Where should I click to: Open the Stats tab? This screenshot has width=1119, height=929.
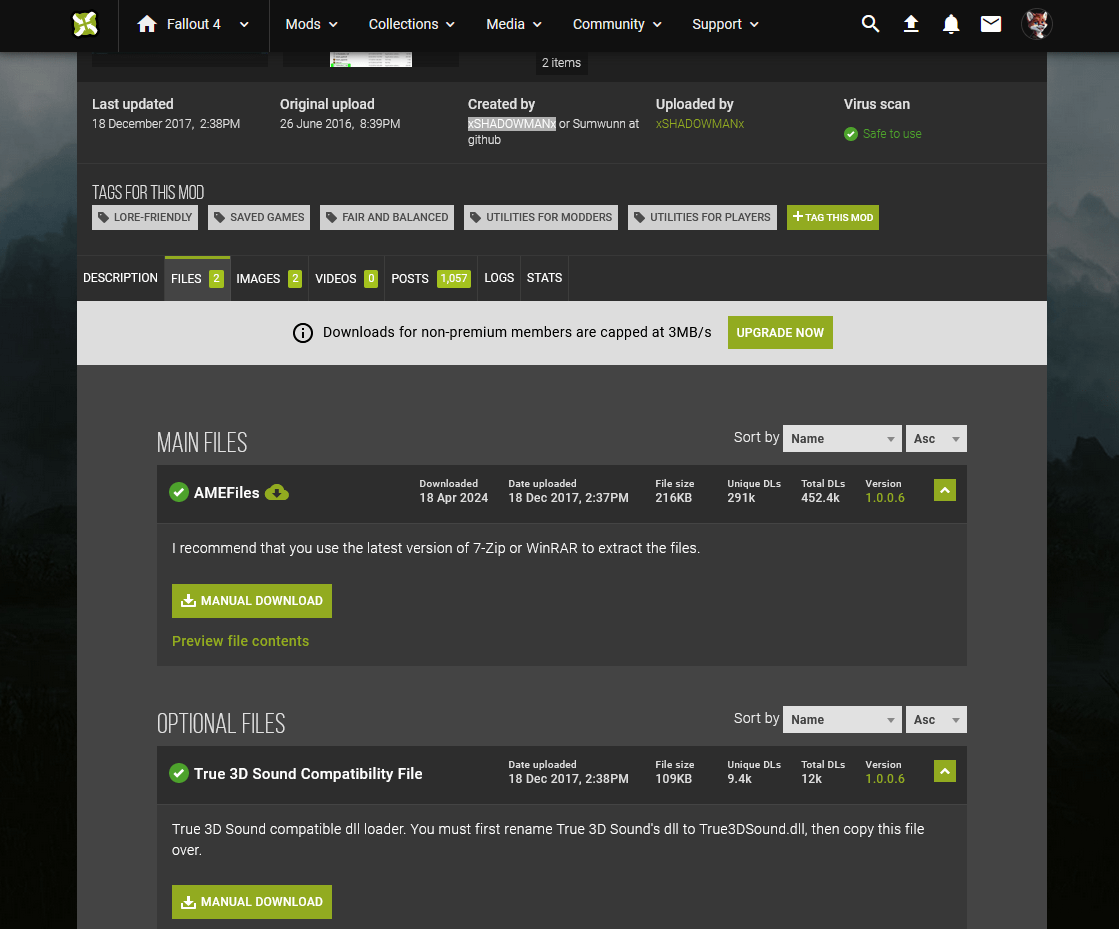(x=545, y=278)
